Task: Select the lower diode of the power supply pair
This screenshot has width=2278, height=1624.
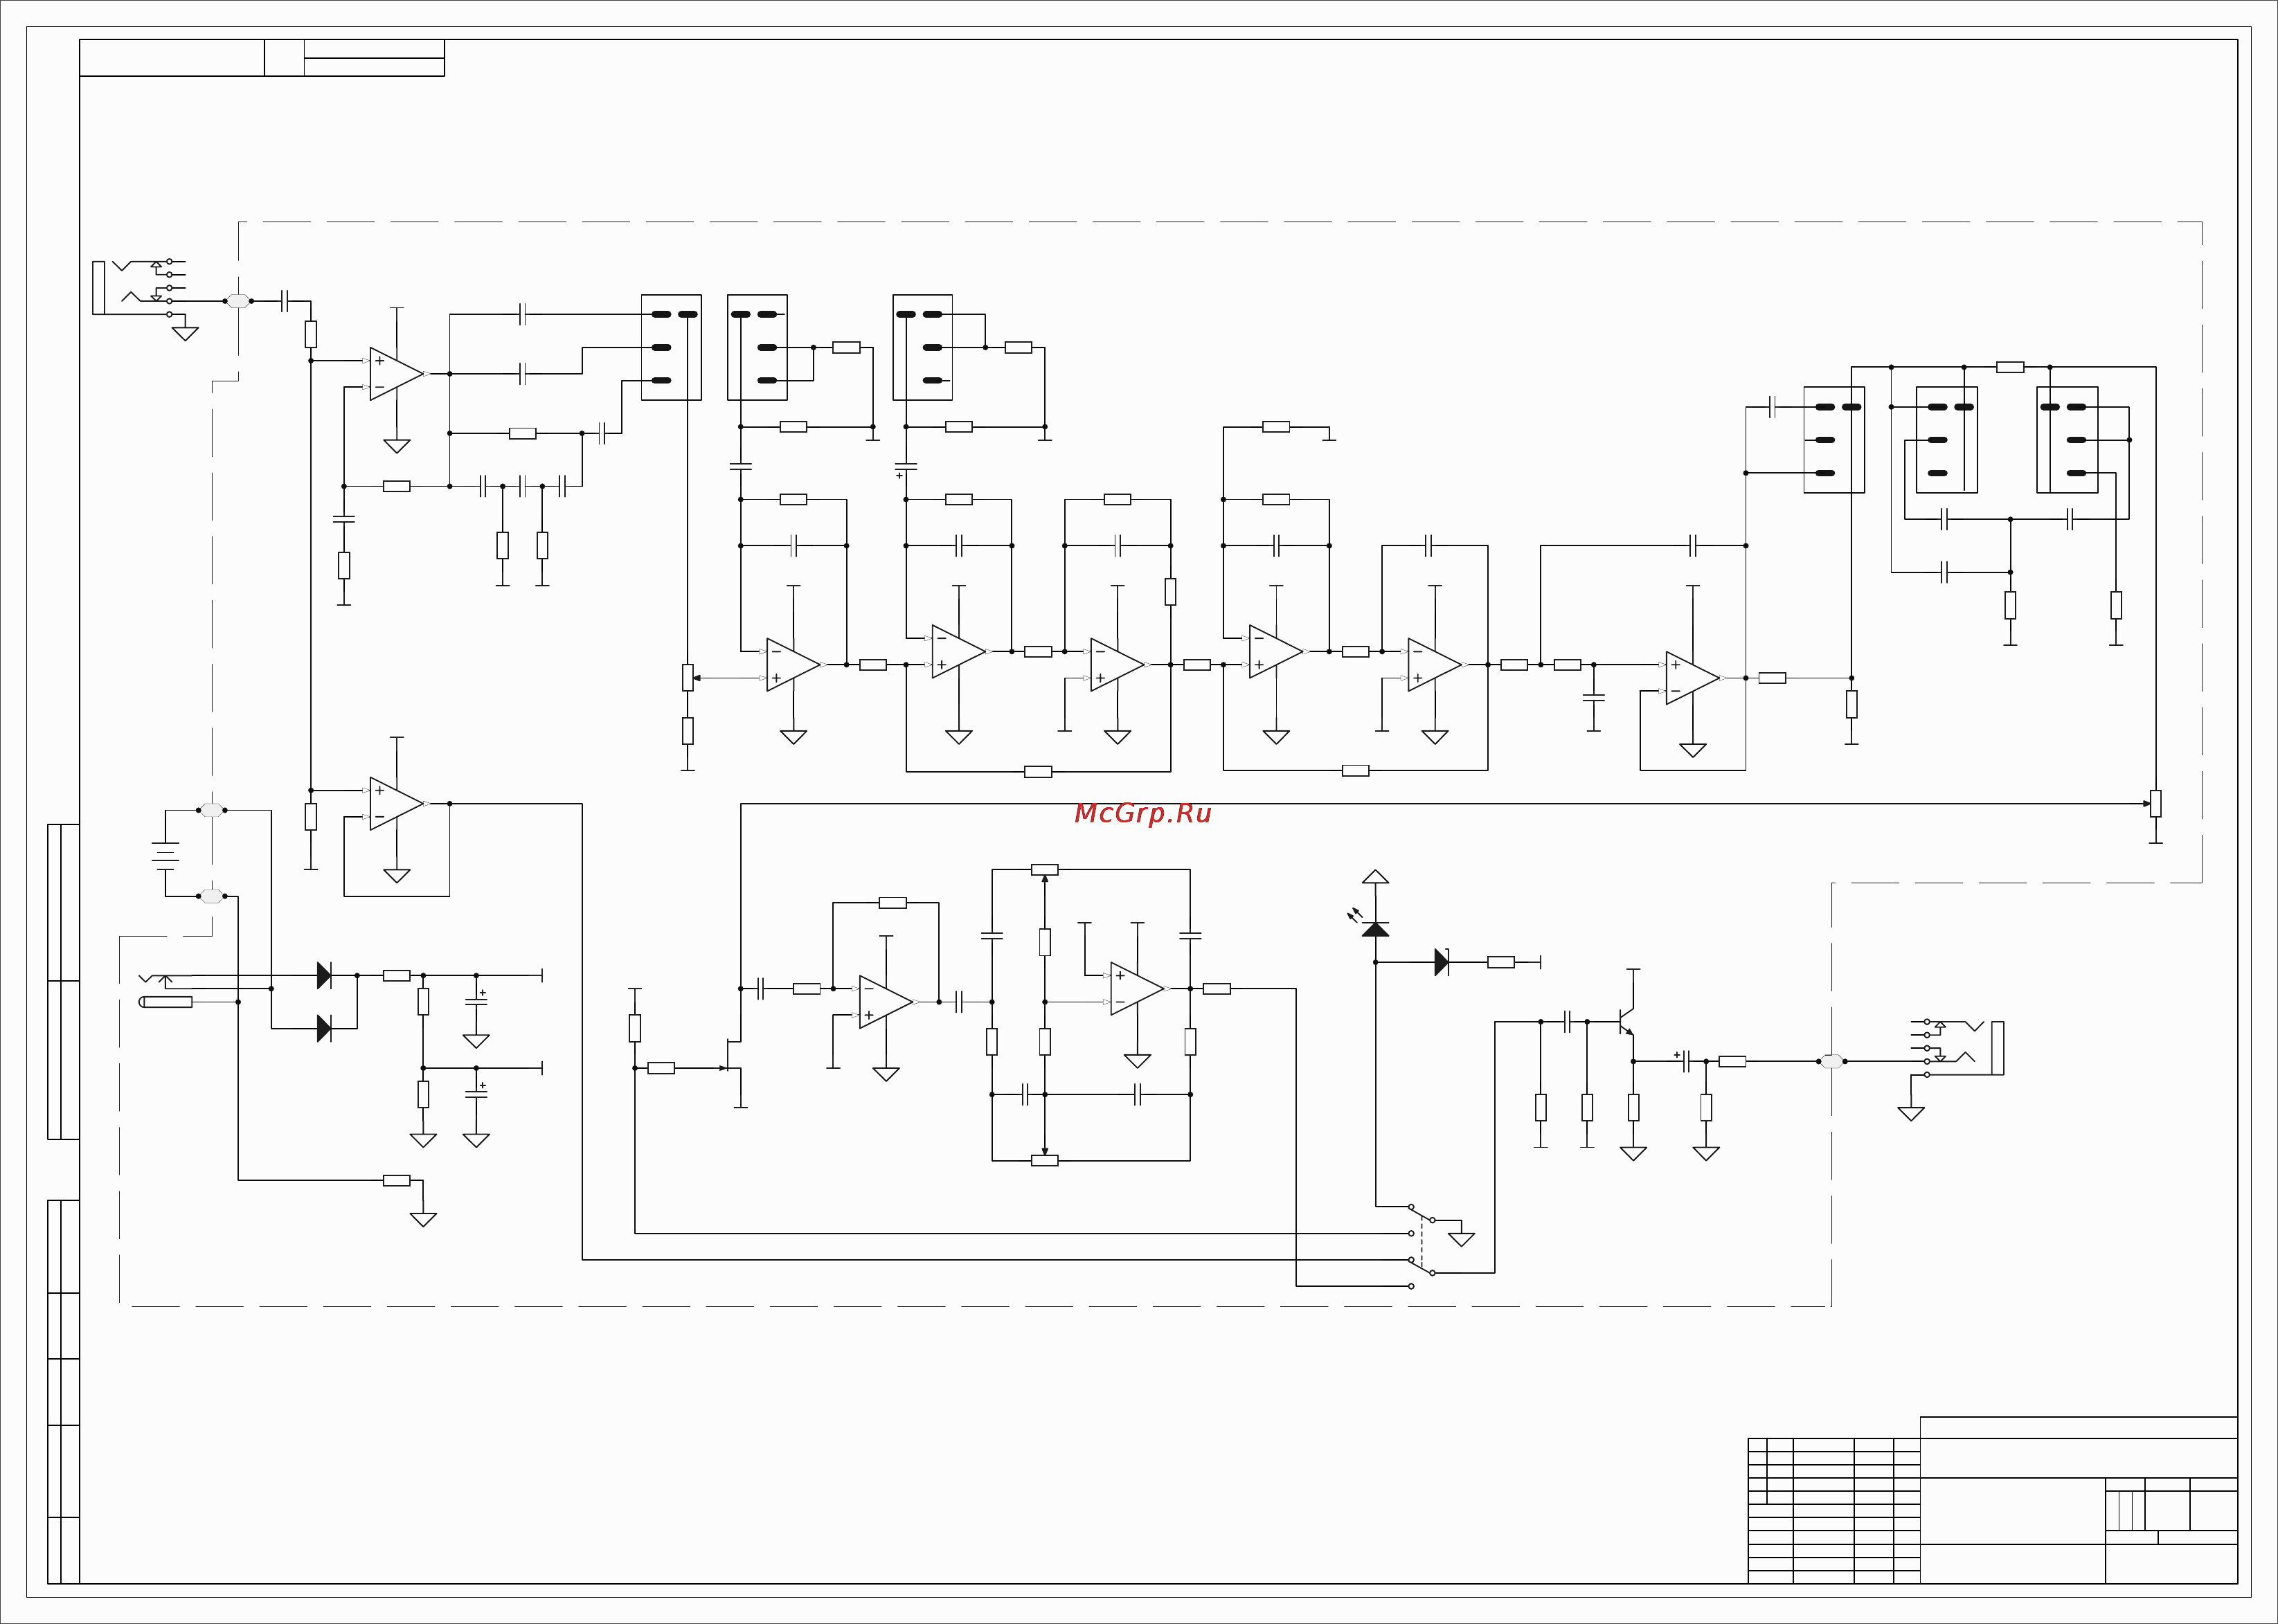Action: coord(324,1028)
